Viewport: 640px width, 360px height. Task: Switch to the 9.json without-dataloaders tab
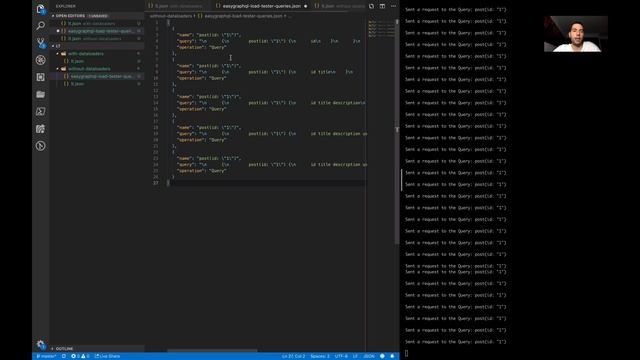point(339,6)
